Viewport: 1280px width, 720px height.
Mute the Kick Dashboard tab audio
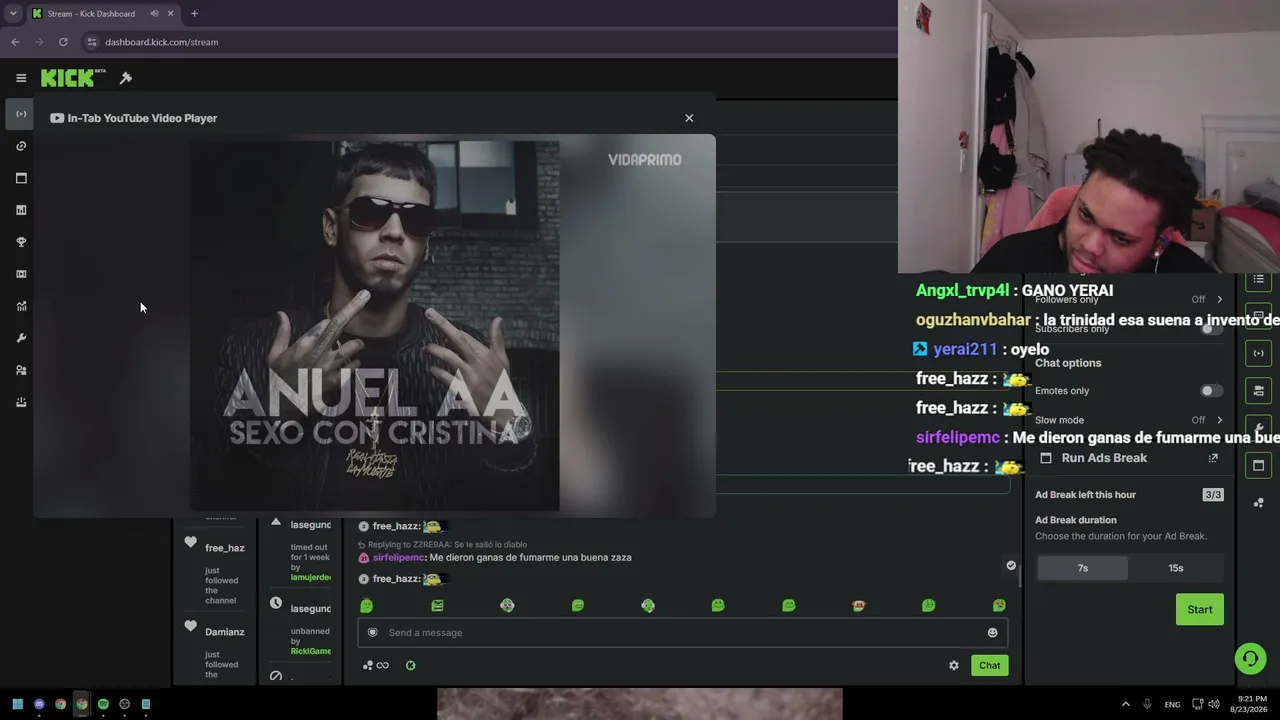(154, 14)
